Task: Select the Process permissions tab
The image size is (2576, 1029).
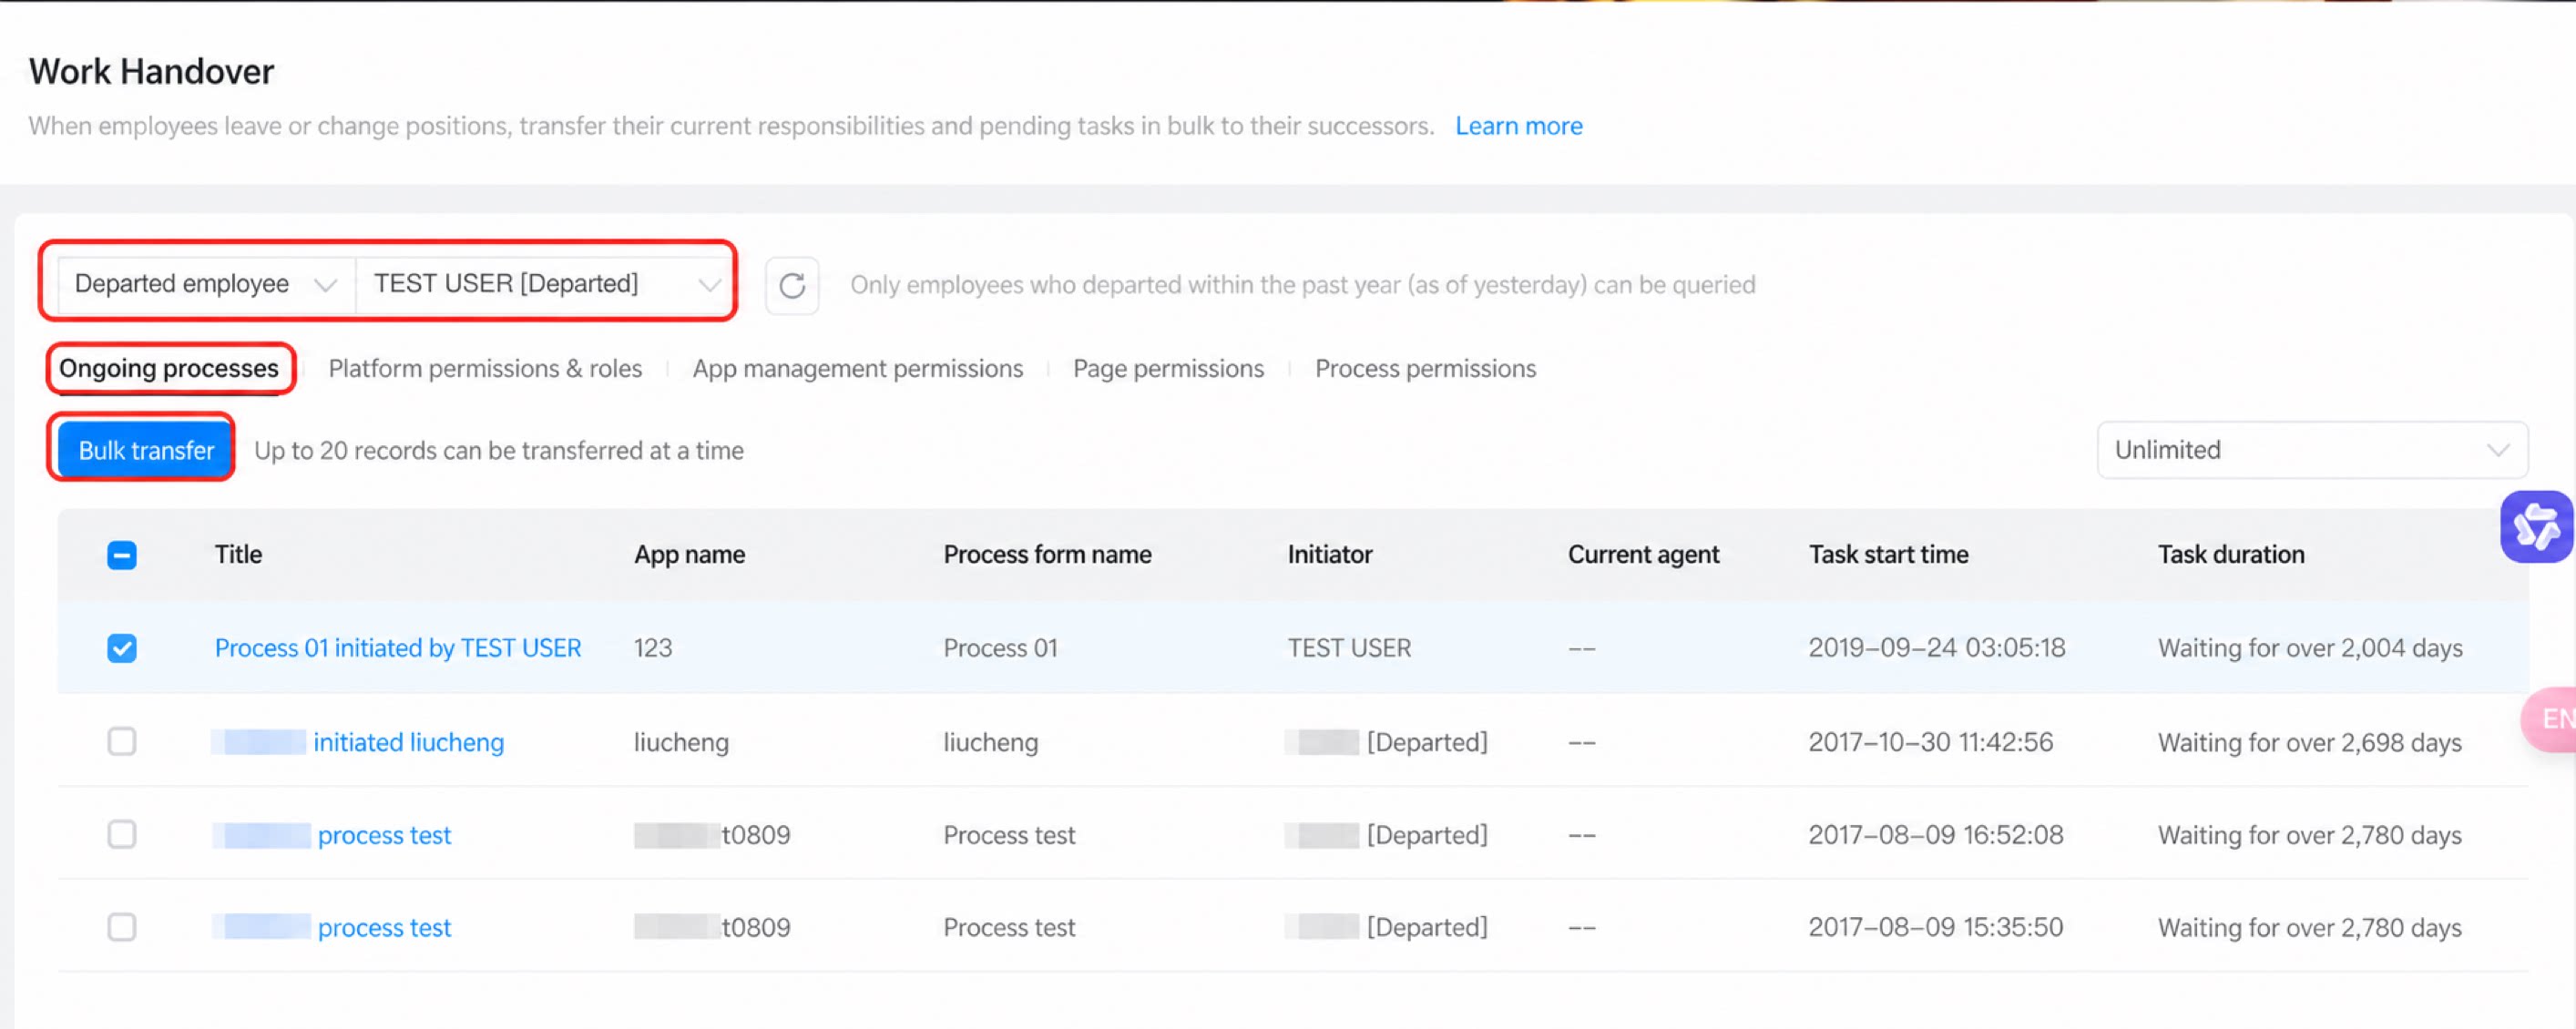Action: click(x=1425, y=369)
